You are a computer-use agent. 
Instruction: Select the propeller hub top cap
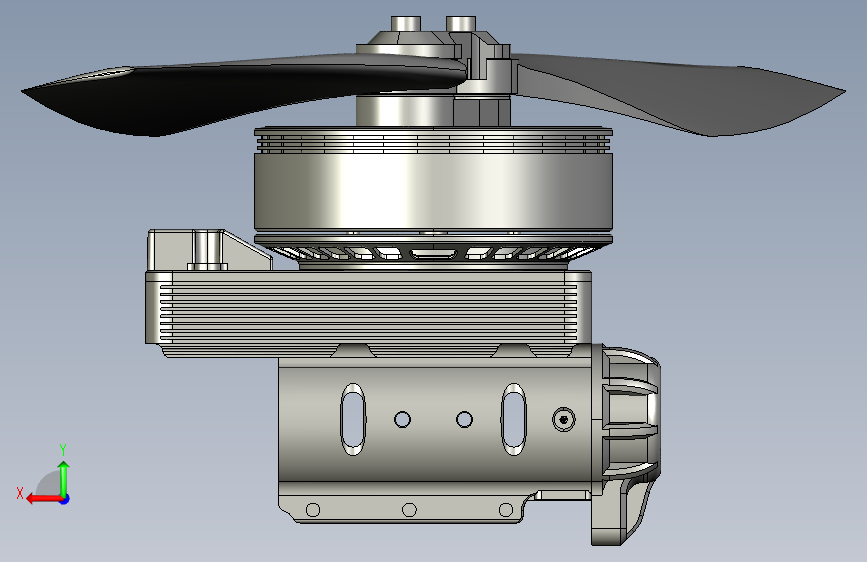coord(433,38)
